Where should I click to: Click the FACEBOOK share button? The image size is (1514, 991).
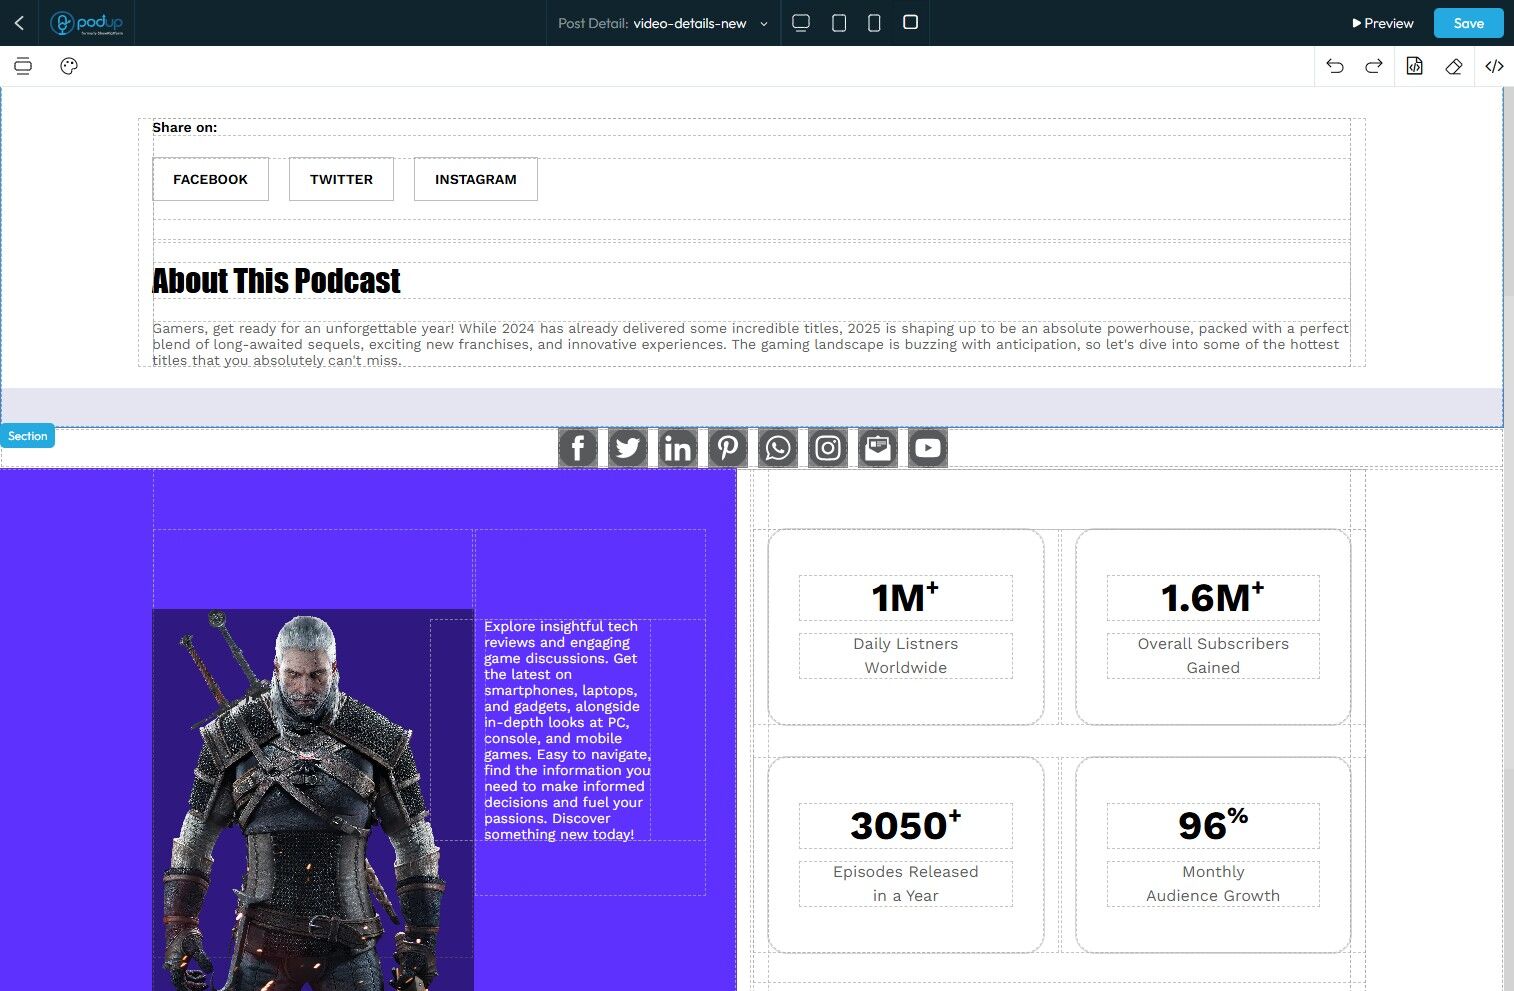210,179
